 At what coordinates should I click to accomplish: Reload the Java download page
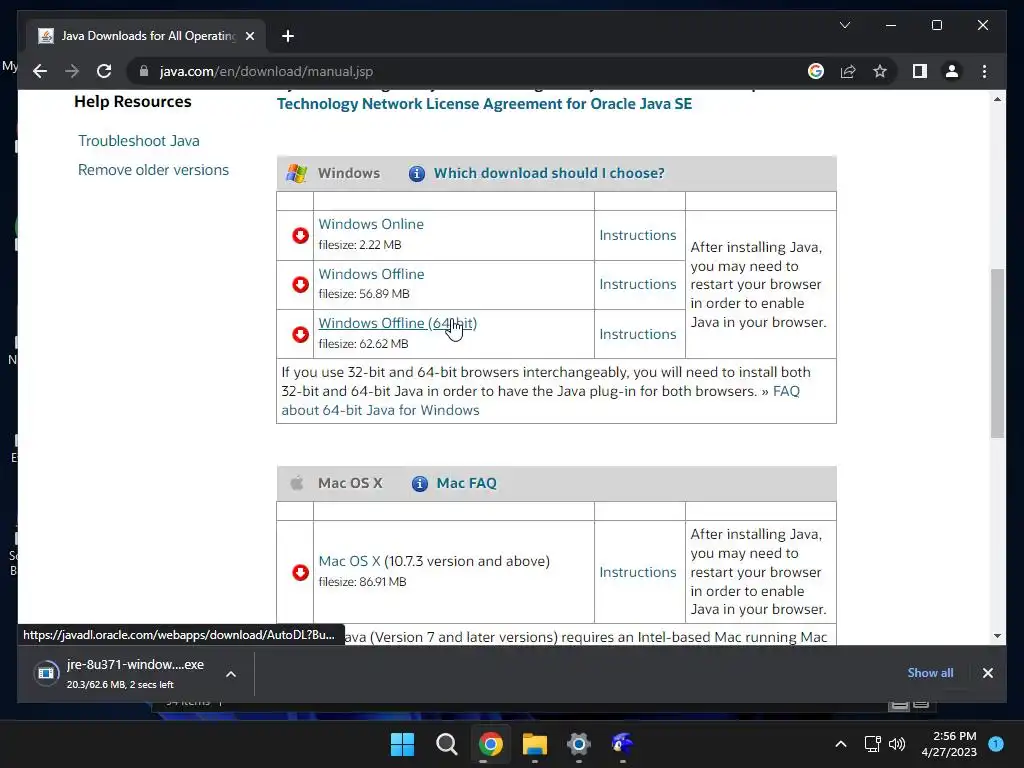(104, 71)
